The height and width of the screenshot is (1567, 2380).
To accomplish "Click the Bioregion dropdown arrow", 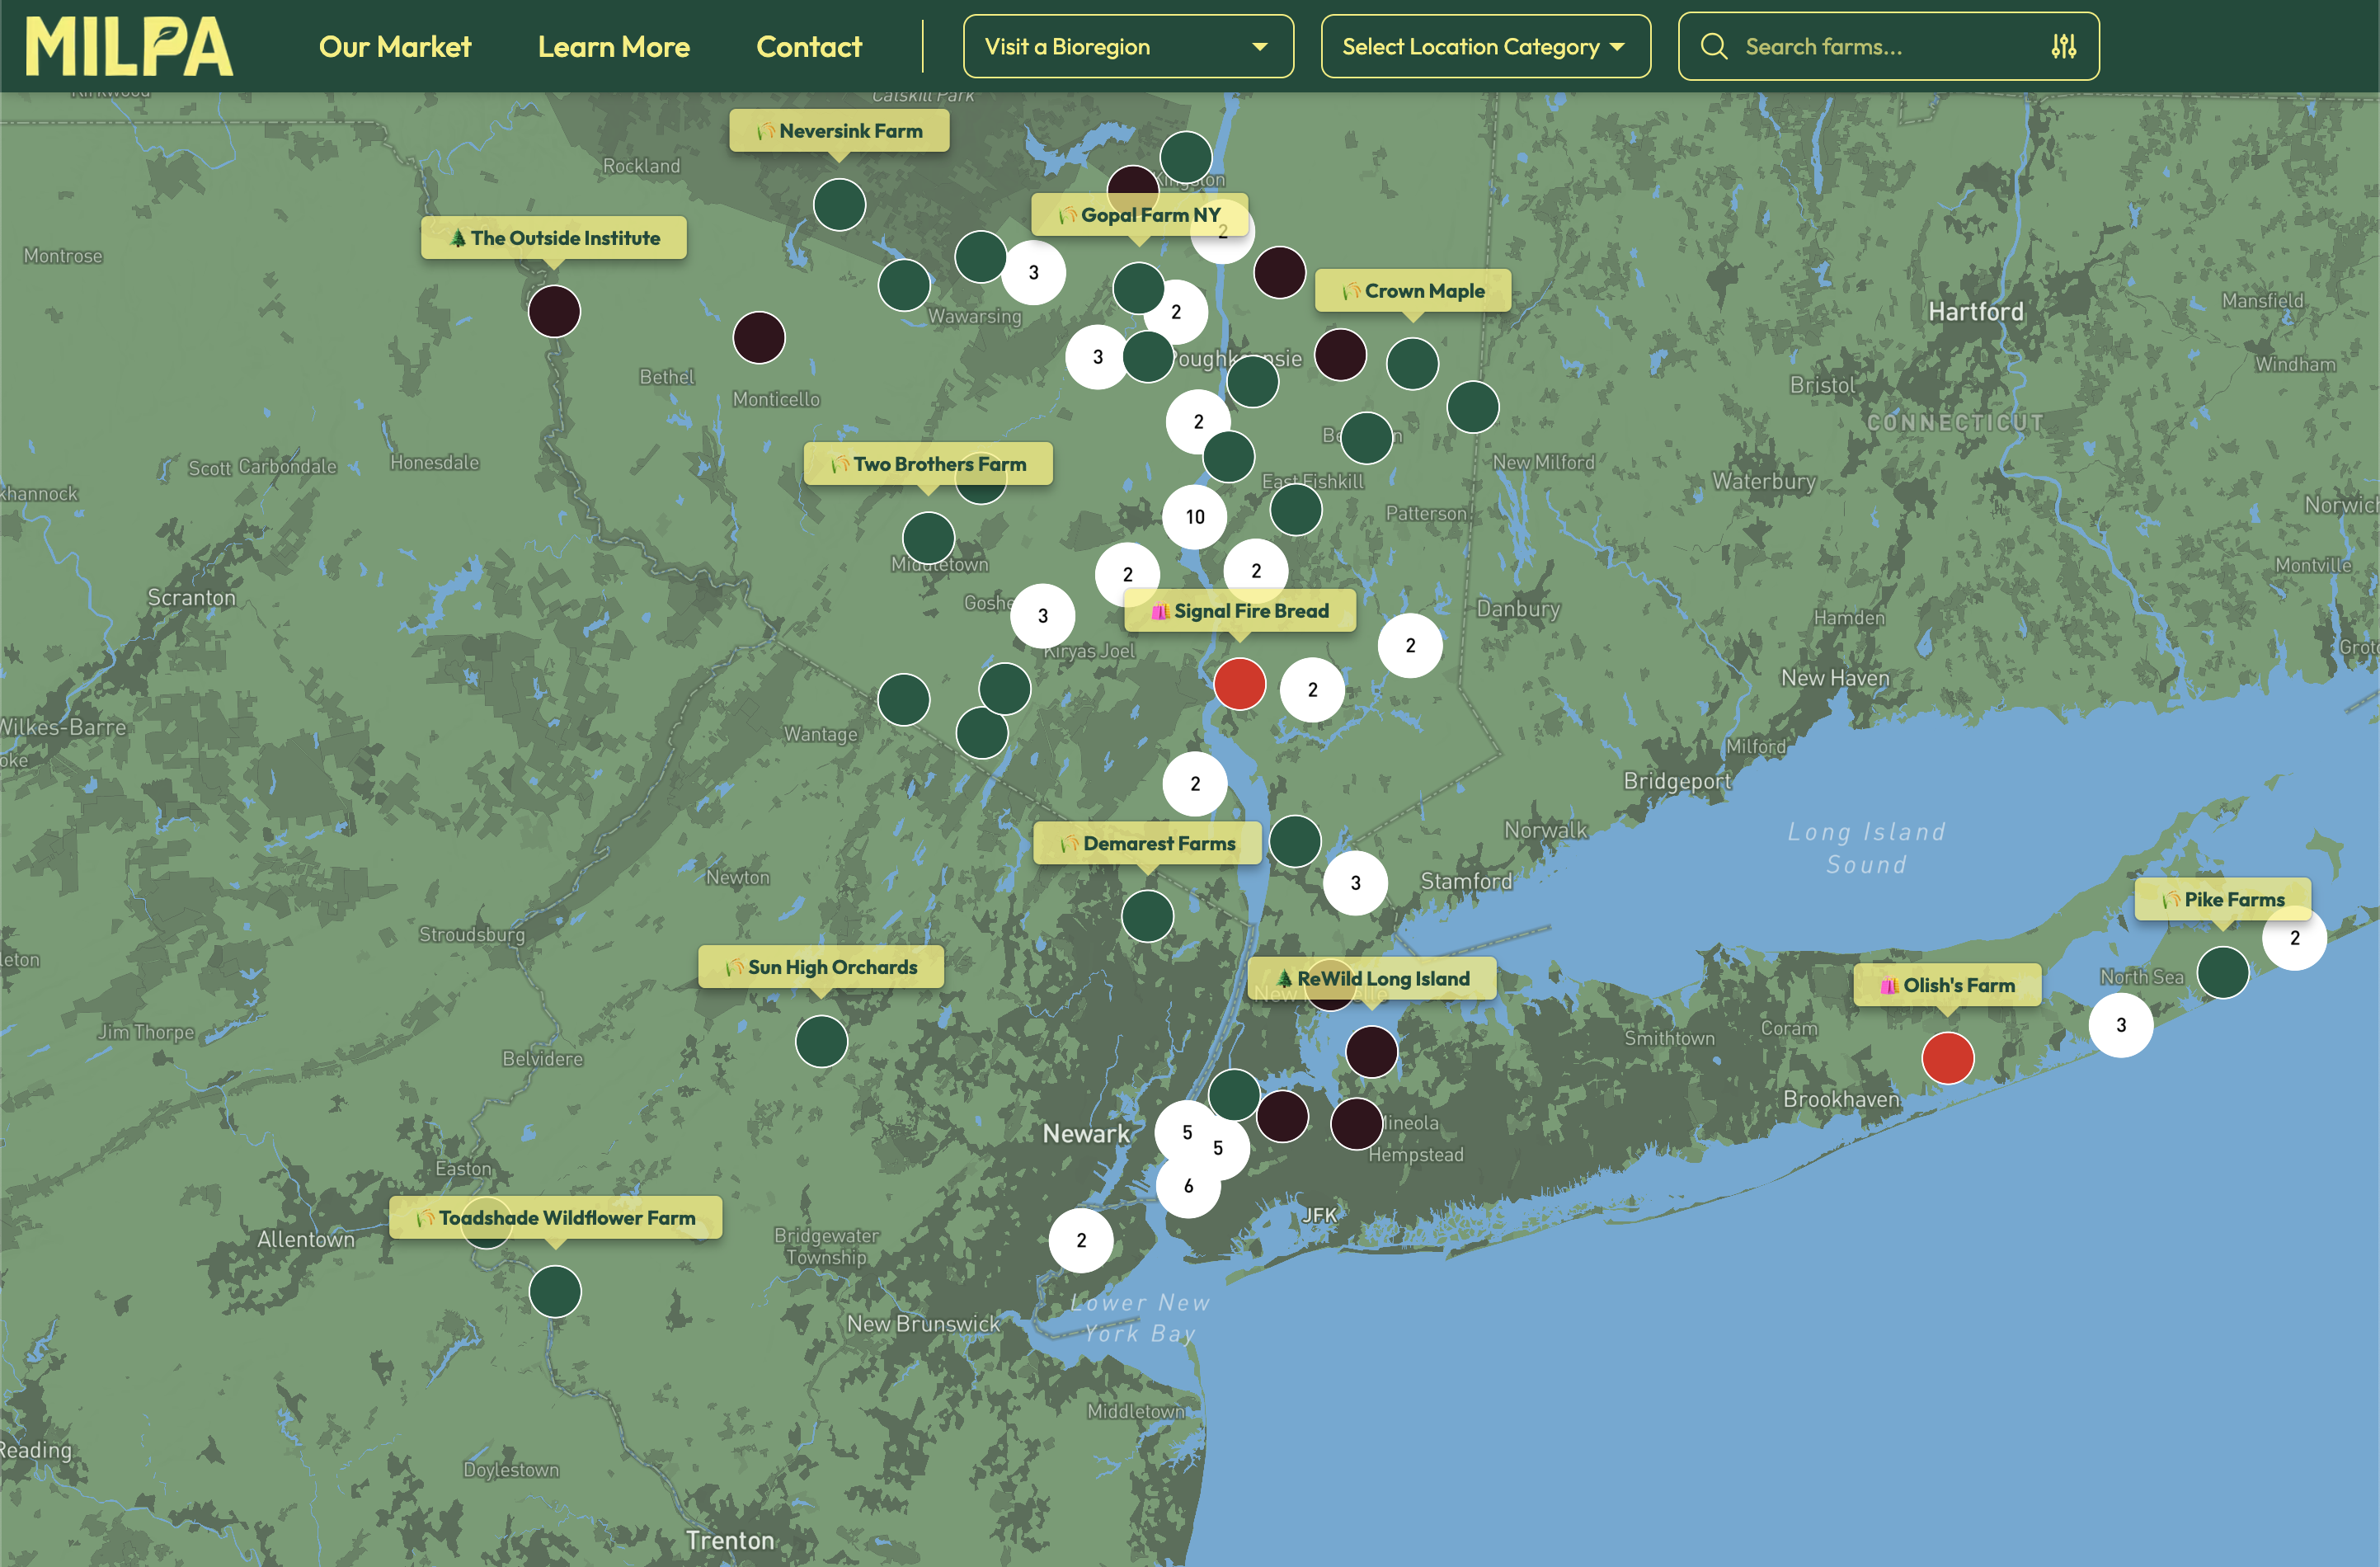I will [x=1260, y=47].
